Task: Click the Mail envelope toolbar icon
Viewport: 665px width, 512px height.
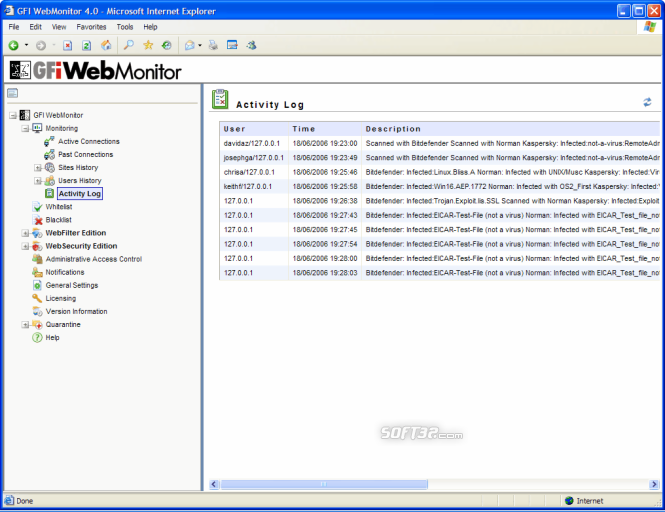Action: tap(190, 45)
